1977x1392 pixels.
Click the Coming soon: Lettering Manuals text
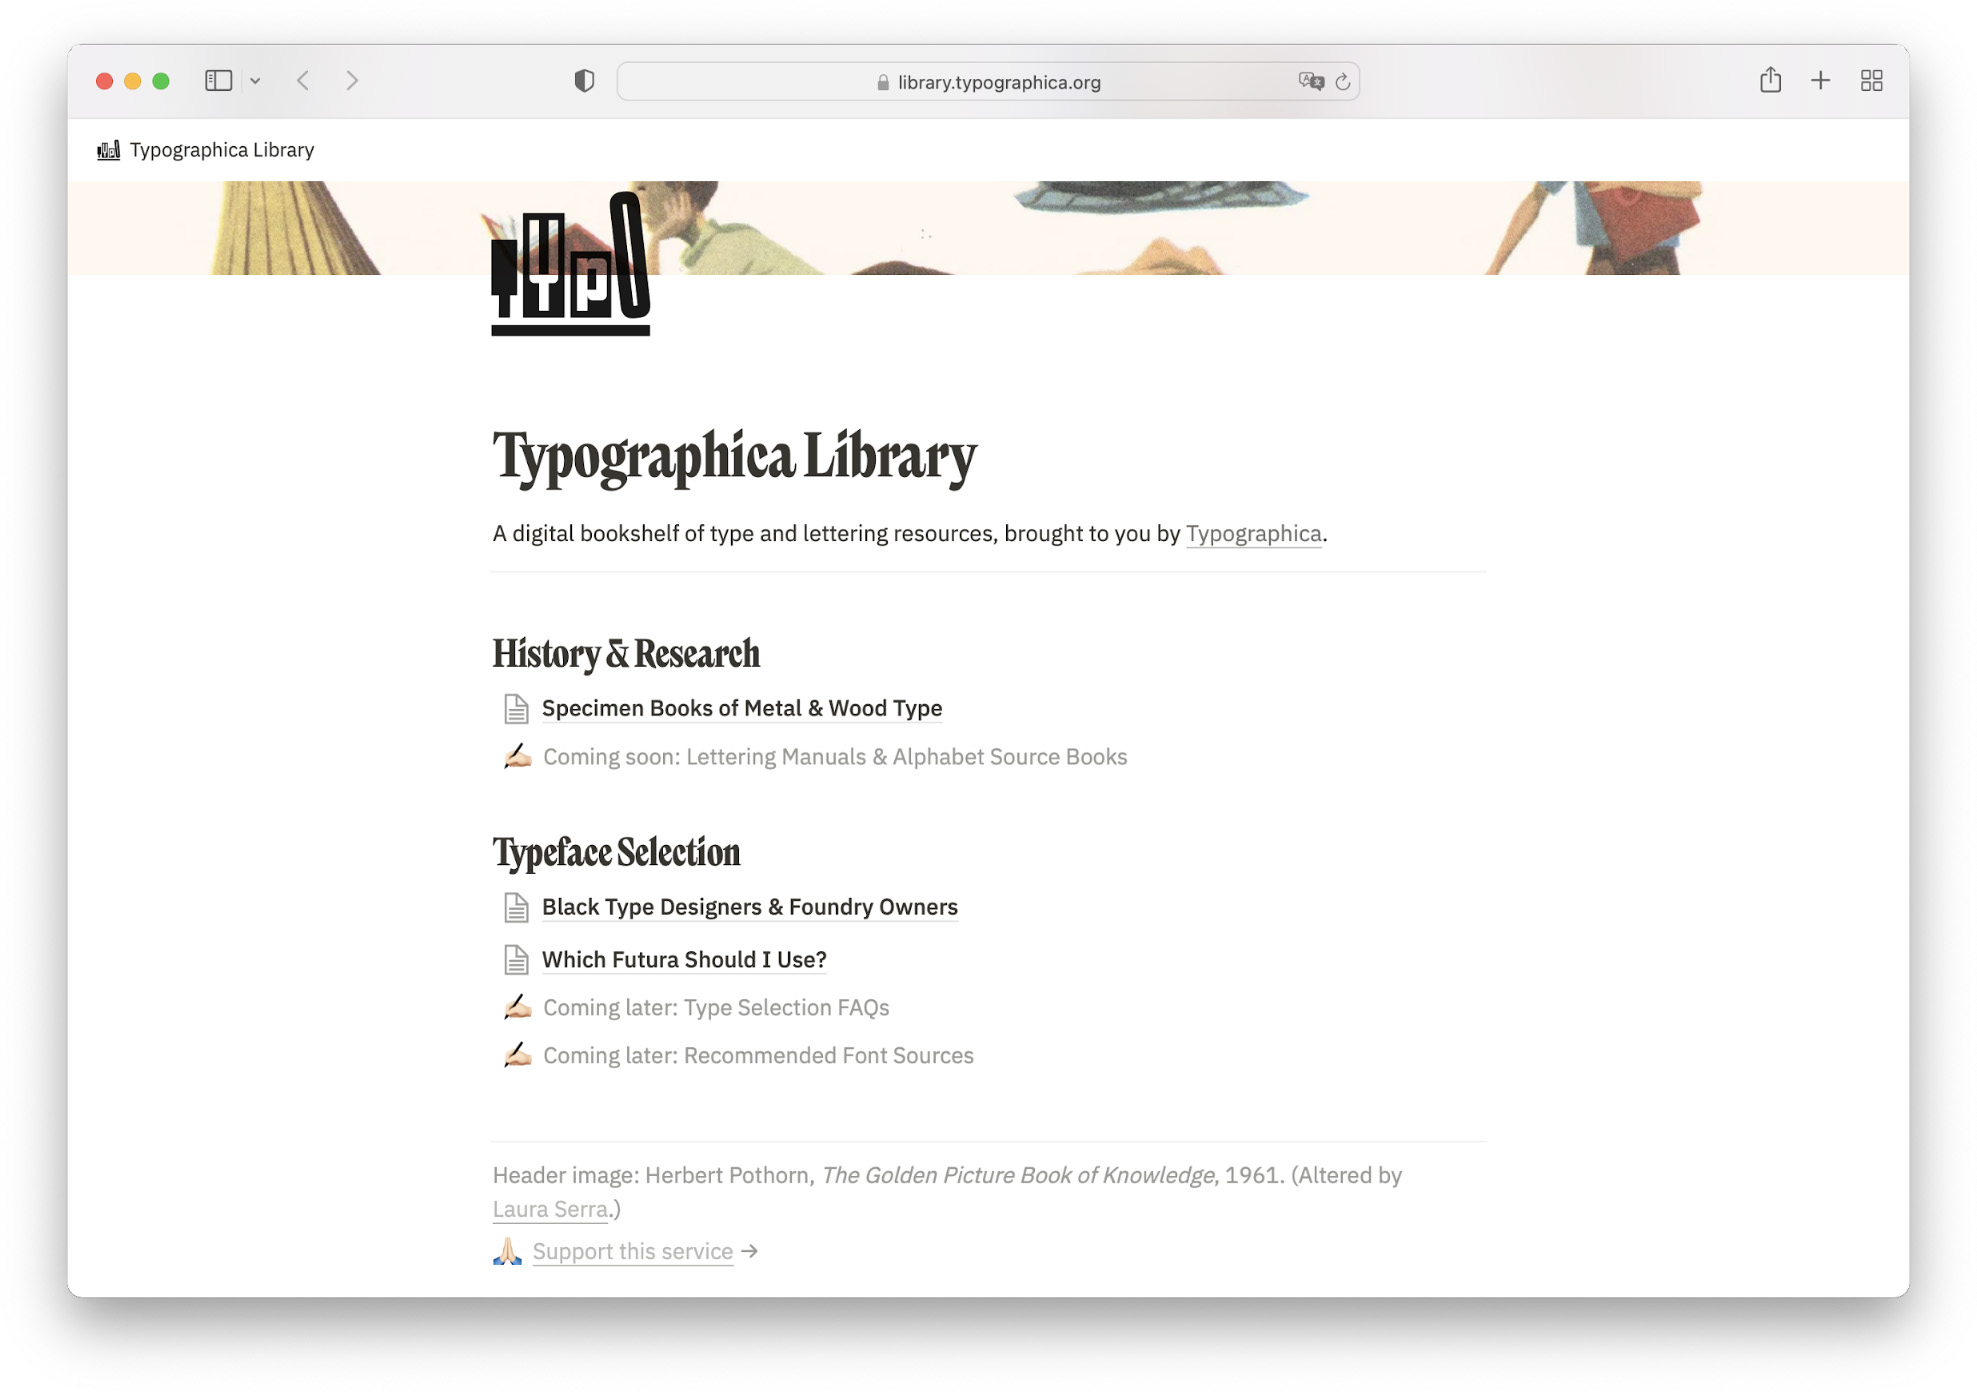point(835,757)
